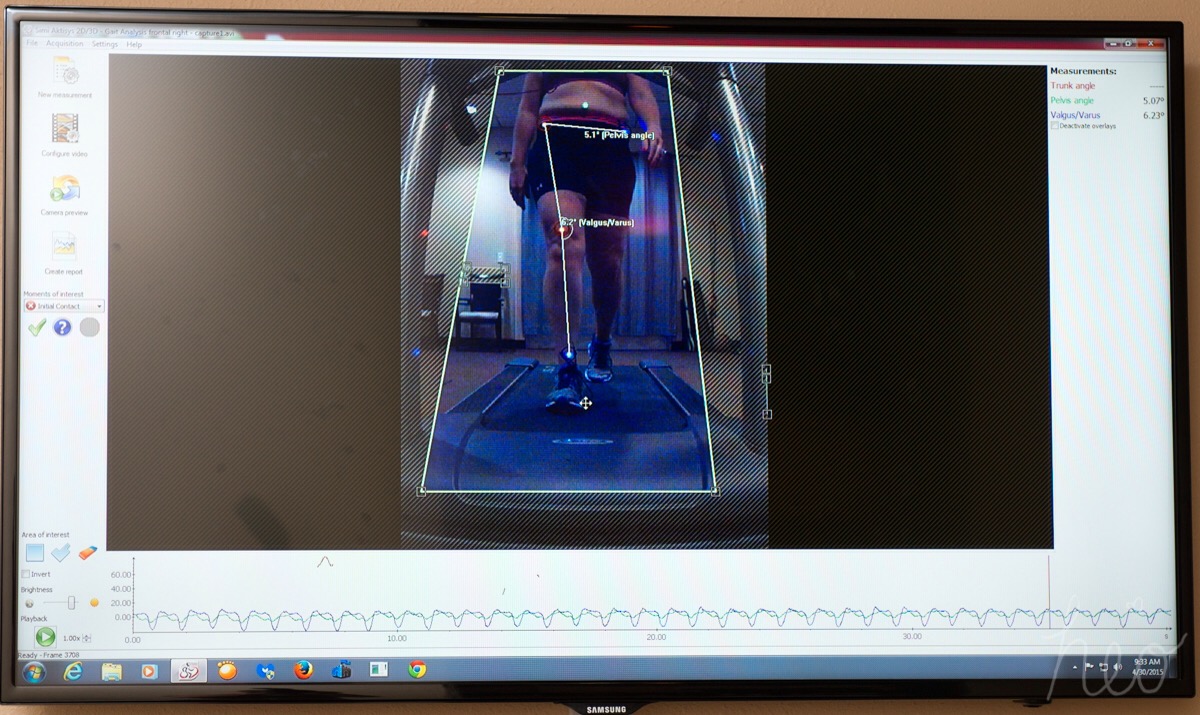Click the New measurement icon
1200x715 pixels.
tap(65, 72)
